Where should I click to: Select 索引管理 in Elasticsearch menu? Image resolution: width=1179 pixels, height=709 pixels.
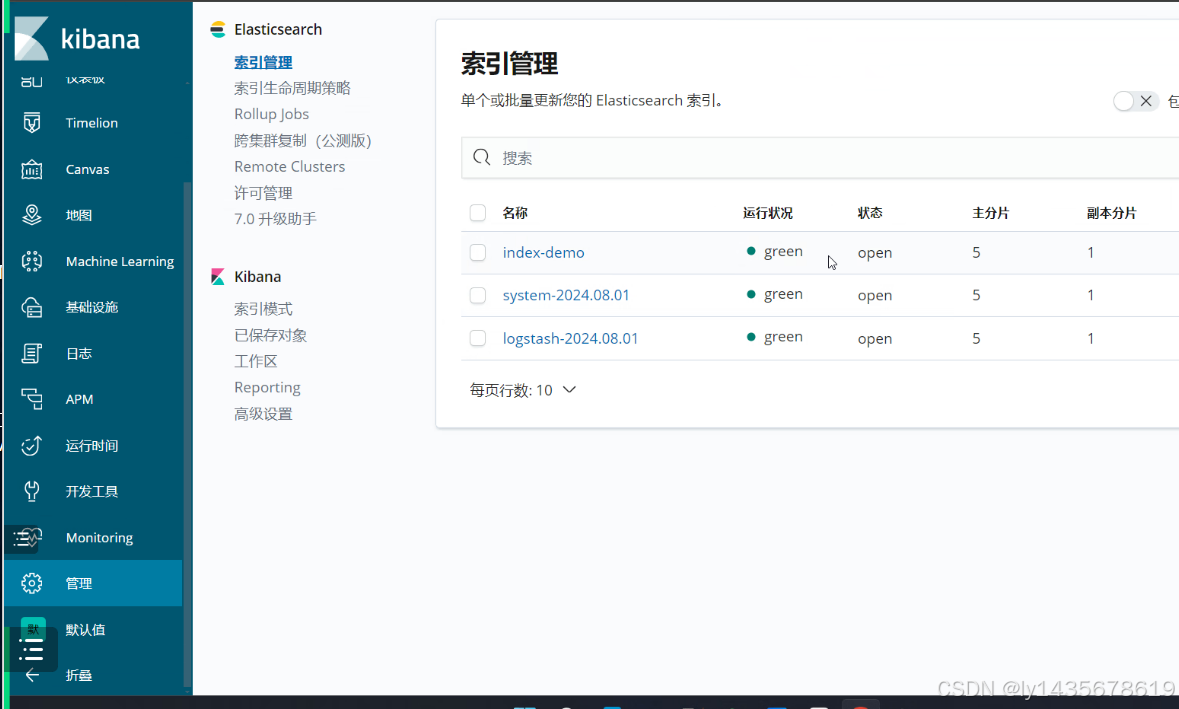coord(263,62)
